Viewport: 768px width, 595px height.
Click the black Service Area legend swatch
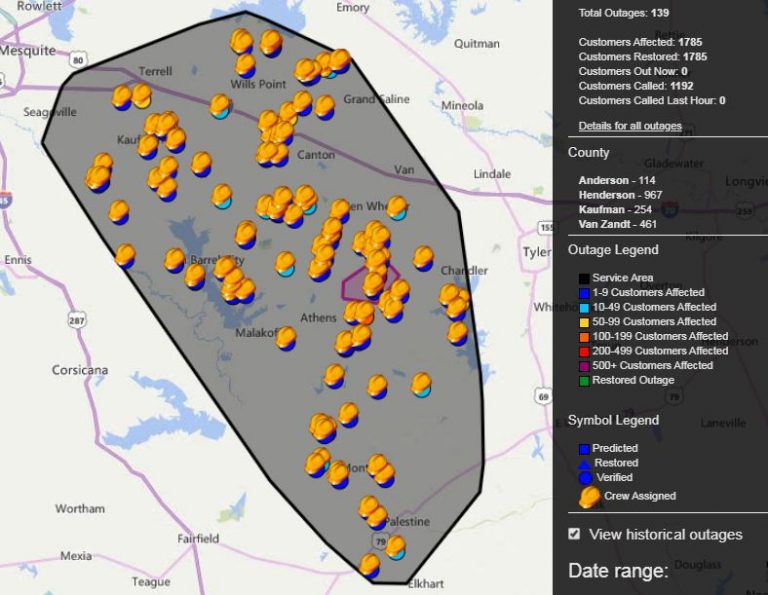click(585, 278)
